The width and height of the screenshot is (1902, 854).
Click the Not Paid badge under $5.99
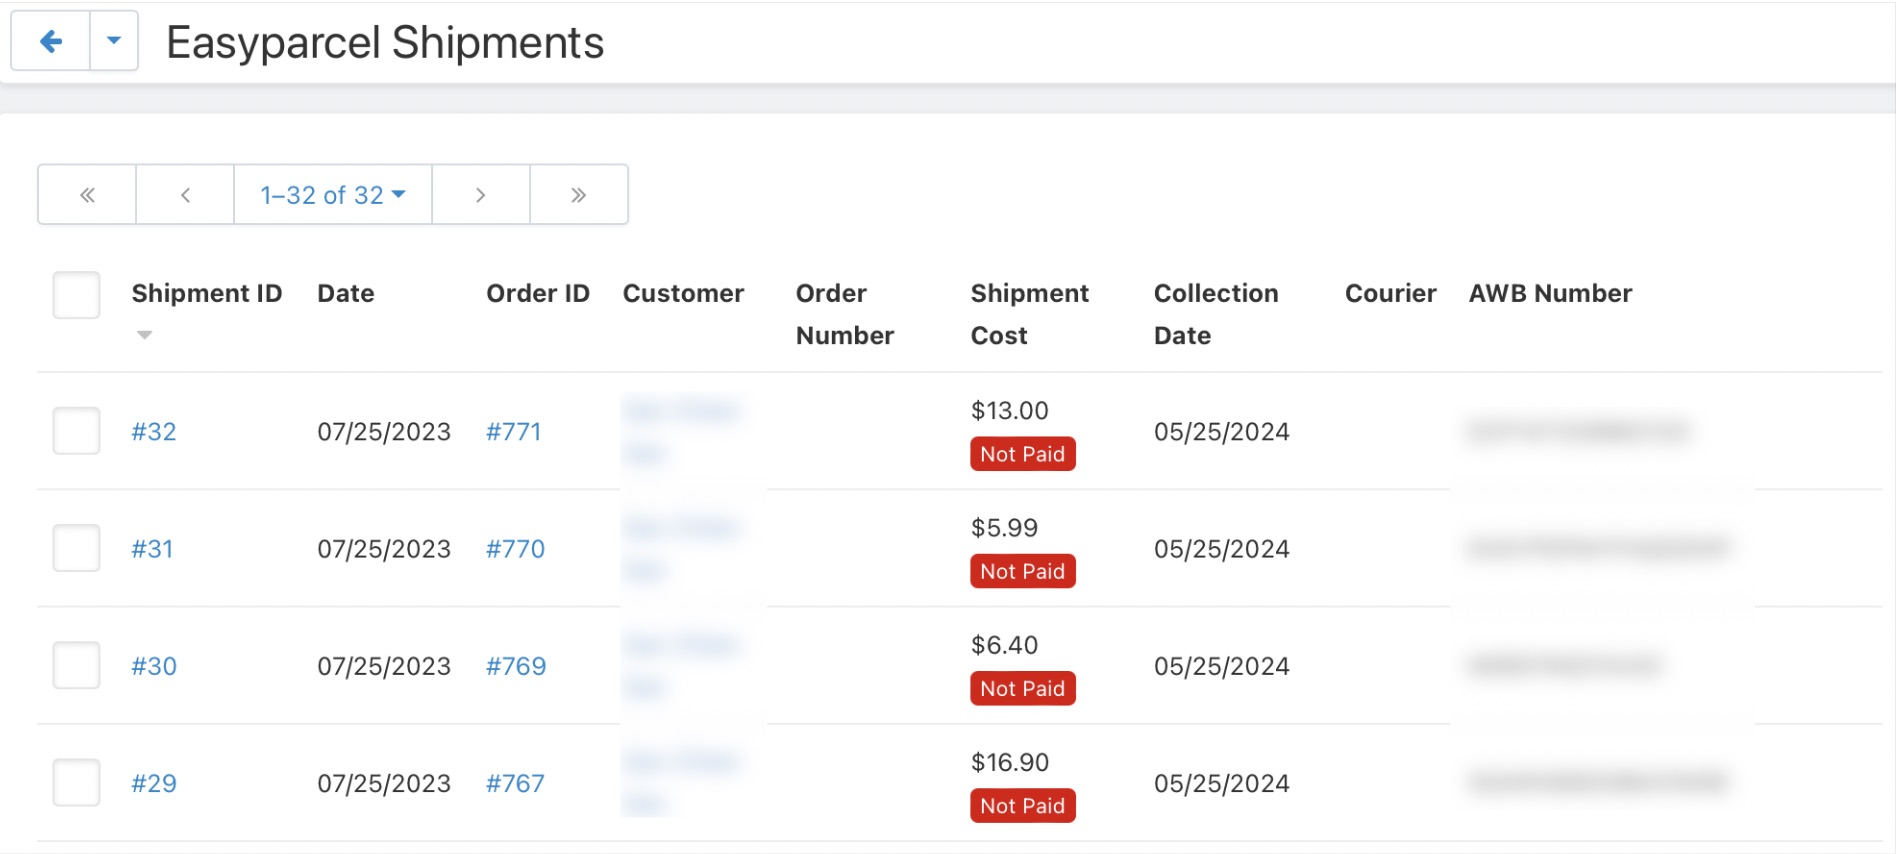pyautogui.click(x=1023, y=571)
